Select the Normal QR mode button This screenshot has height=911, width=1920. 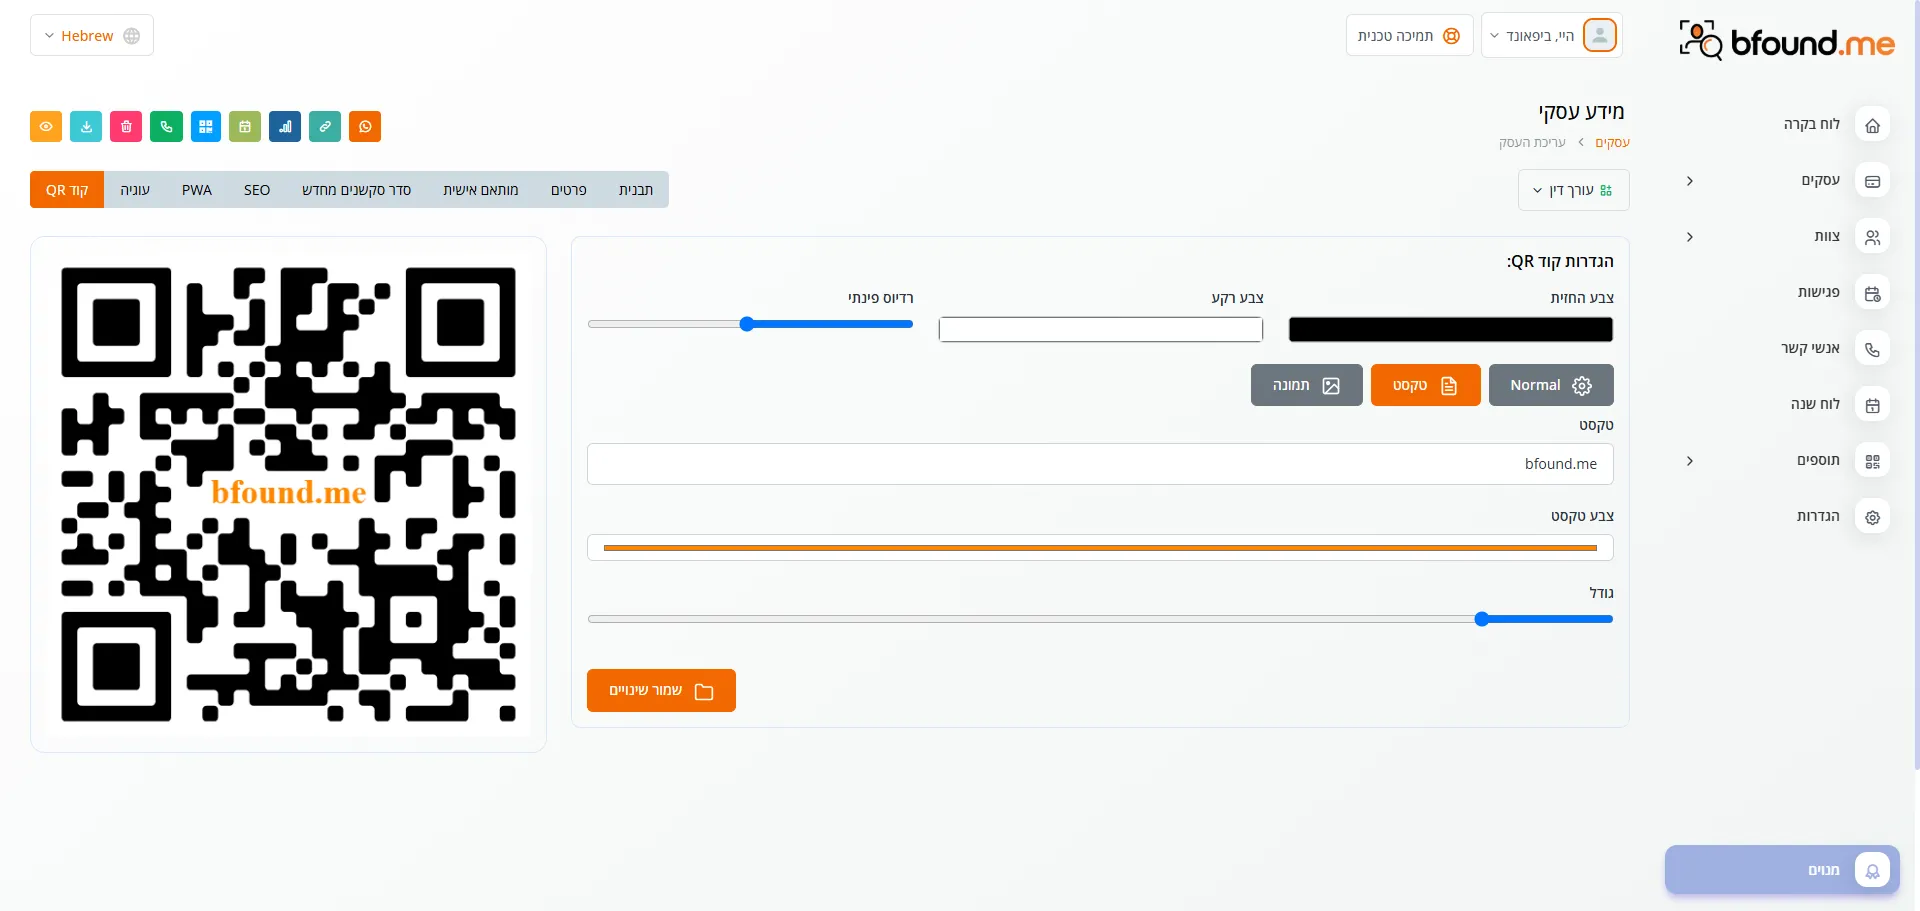pos(1550,385)
